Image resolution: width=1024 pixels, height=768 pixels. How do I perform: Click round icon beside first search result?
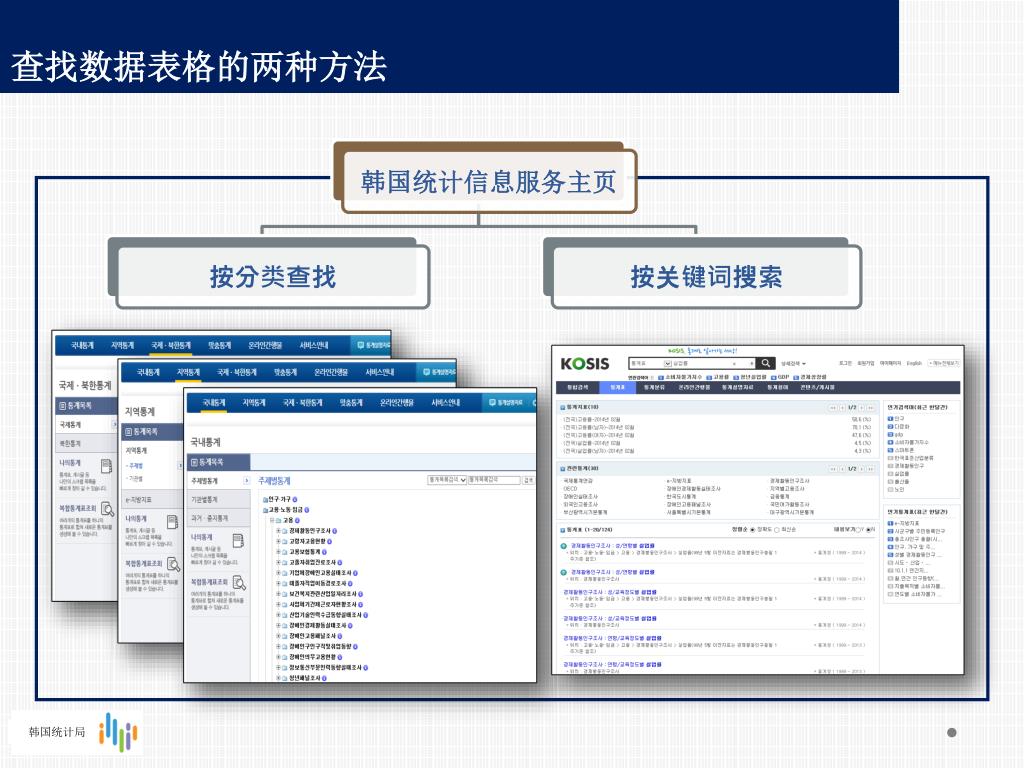click(564, 546)
